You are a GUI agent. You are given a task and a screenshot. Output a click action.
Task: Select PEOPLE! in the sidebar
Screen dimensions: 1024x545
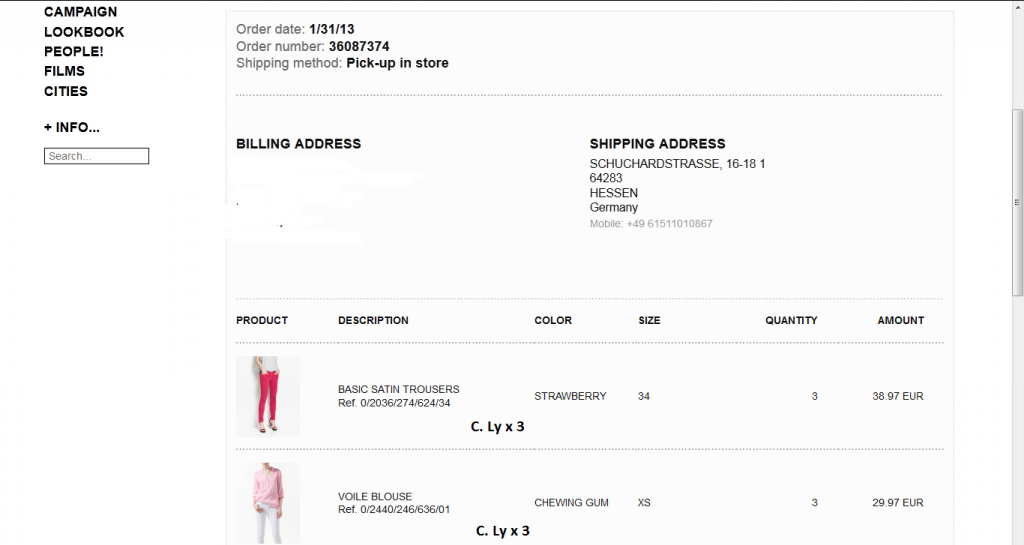pyautogui.click(x=73, y=51)
